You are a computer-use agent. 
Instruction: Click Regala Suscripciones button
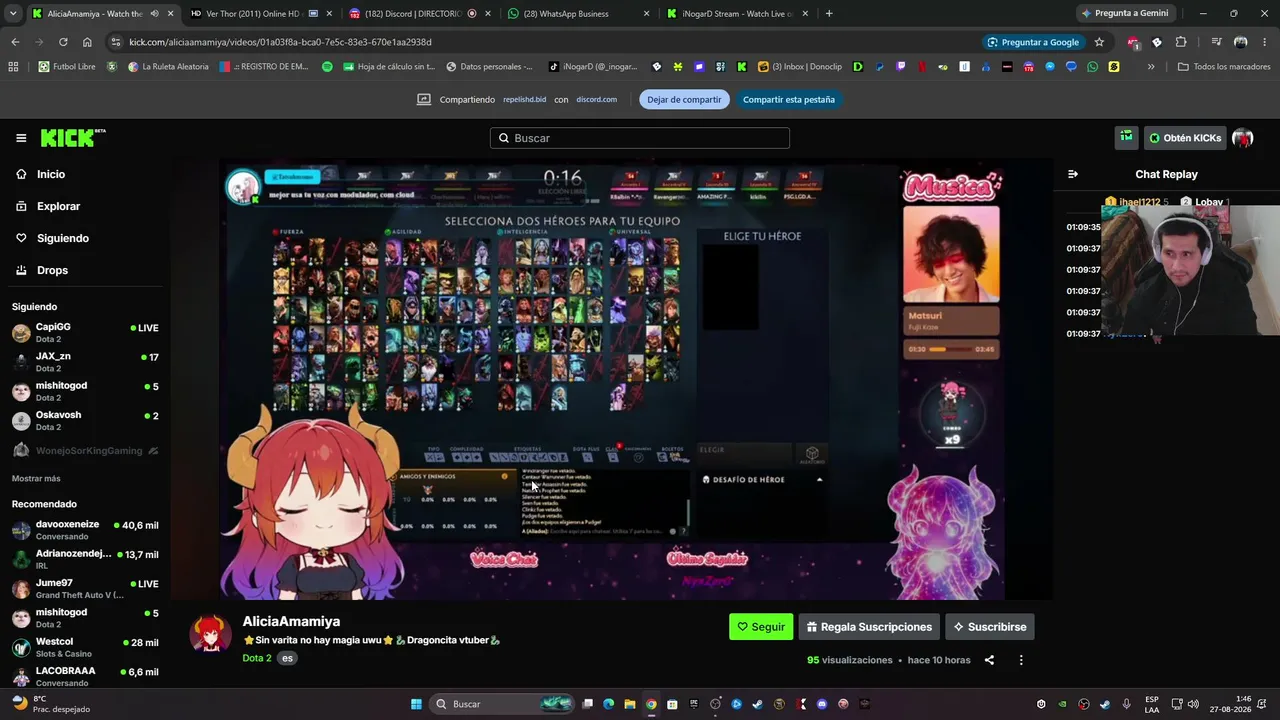pos(869,627)
